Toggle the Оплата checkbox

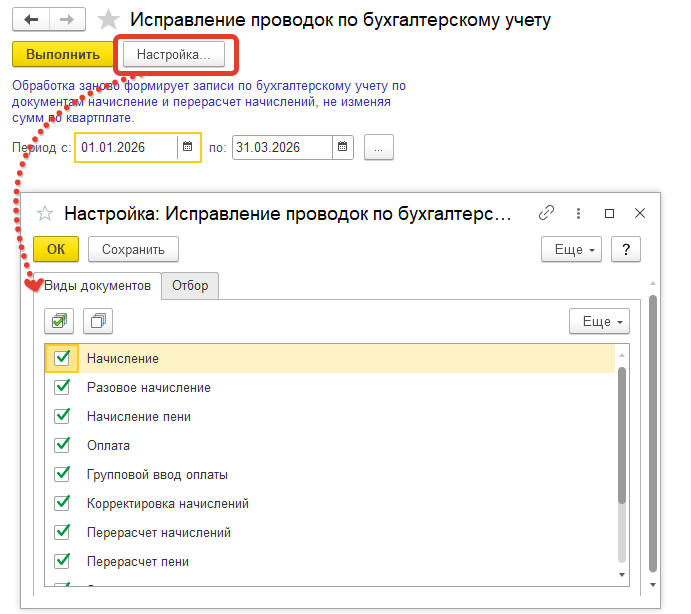[62, 445]
